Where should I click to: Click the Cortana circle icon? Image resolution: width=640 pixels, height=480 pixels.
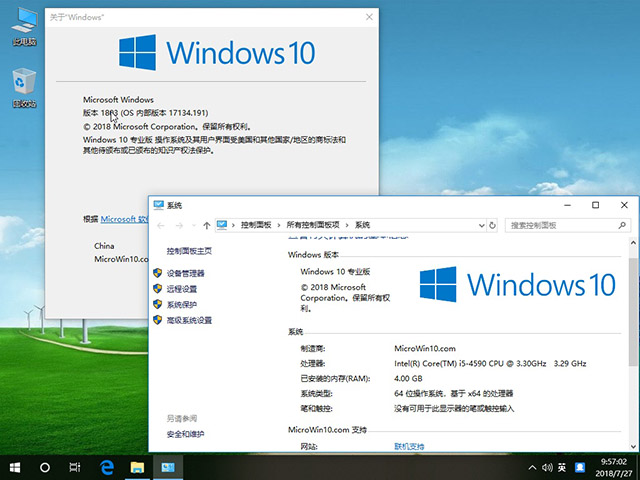click(x=45, y=467)
